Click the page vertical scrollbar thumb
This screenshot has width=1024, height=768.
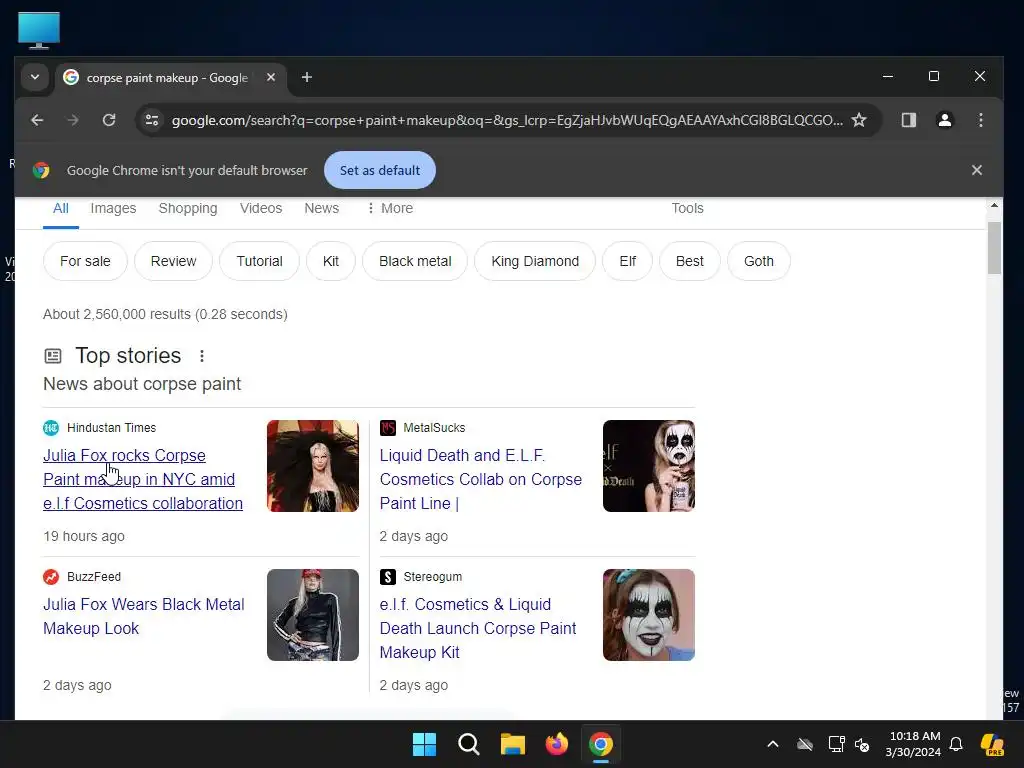993,248
